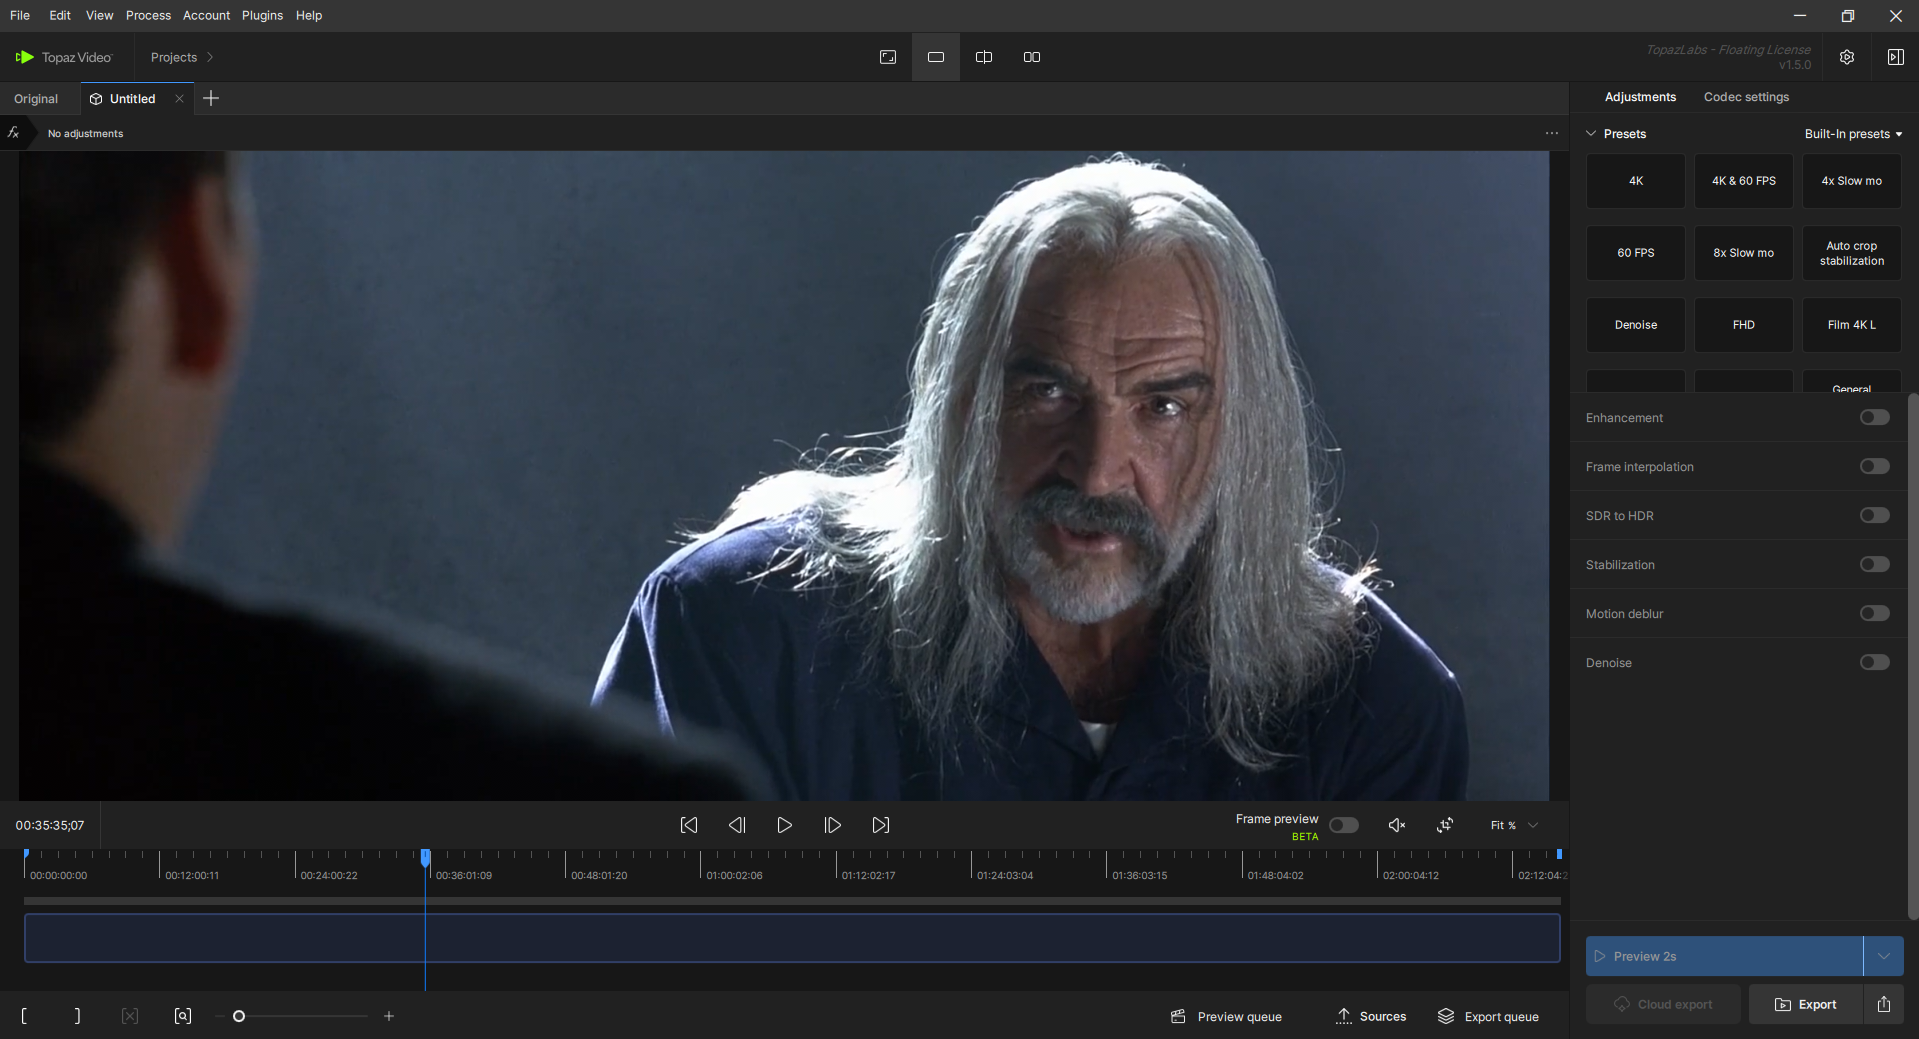Viewport: 1919px width, 1039px height.
Task: Set trim out-point bracket
Action: [77, 1016]
